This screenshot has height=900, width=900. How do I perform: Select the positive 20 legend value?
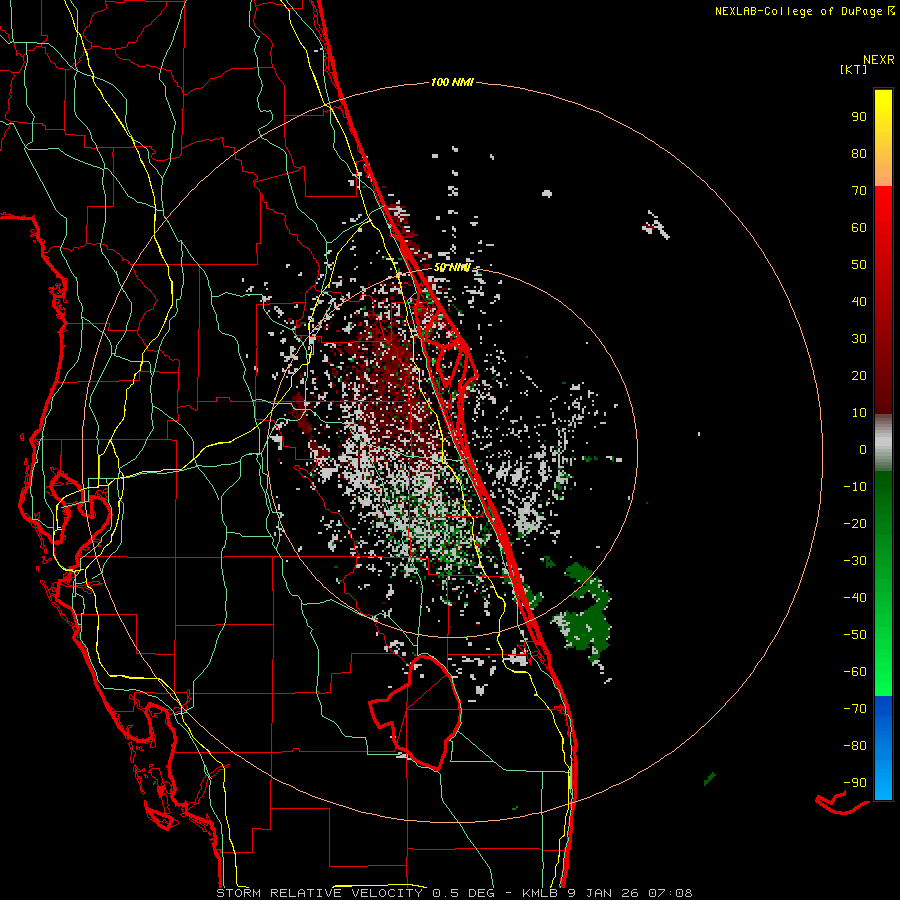coord(859,375)
